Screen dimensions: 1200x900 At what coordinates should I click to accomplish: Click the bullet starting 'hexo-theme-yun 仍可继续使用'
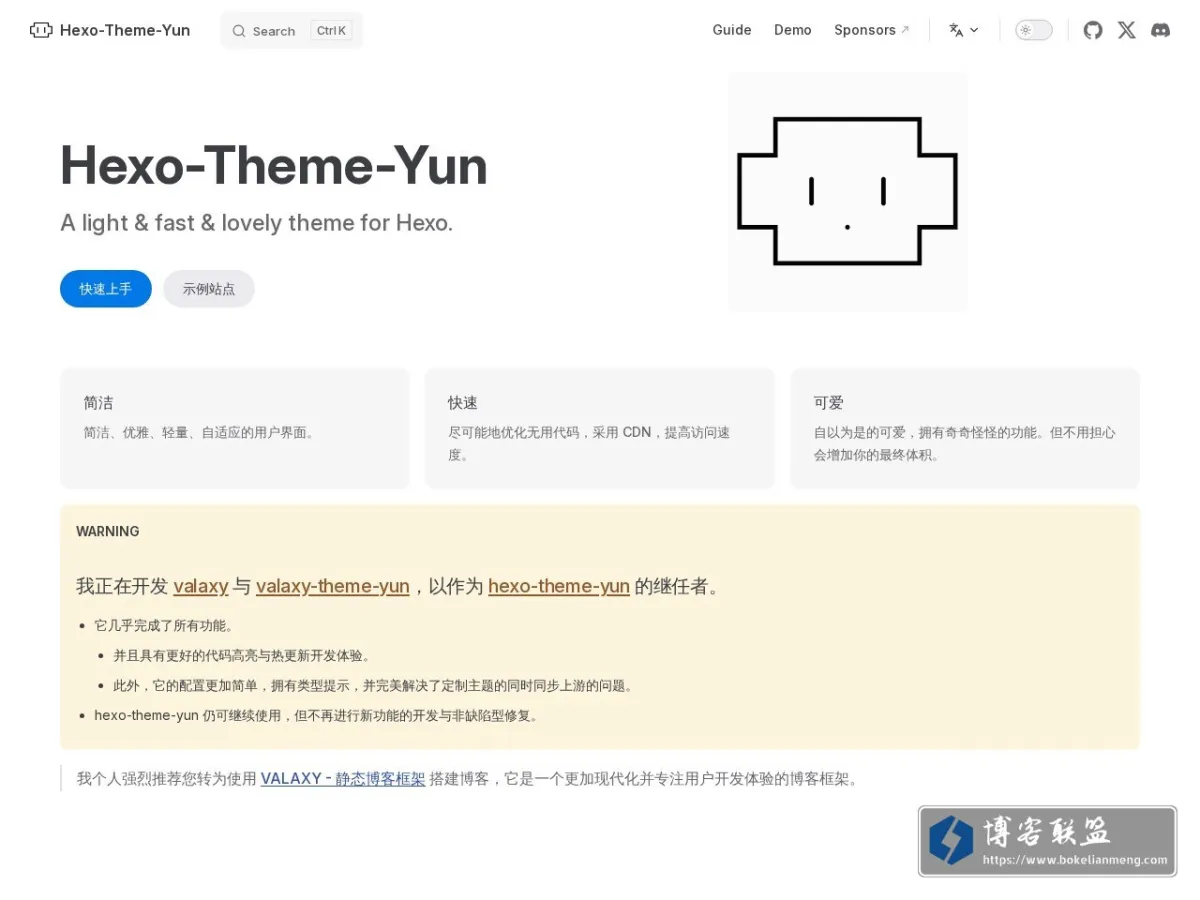pyautogui.click(x=317, y=716)
